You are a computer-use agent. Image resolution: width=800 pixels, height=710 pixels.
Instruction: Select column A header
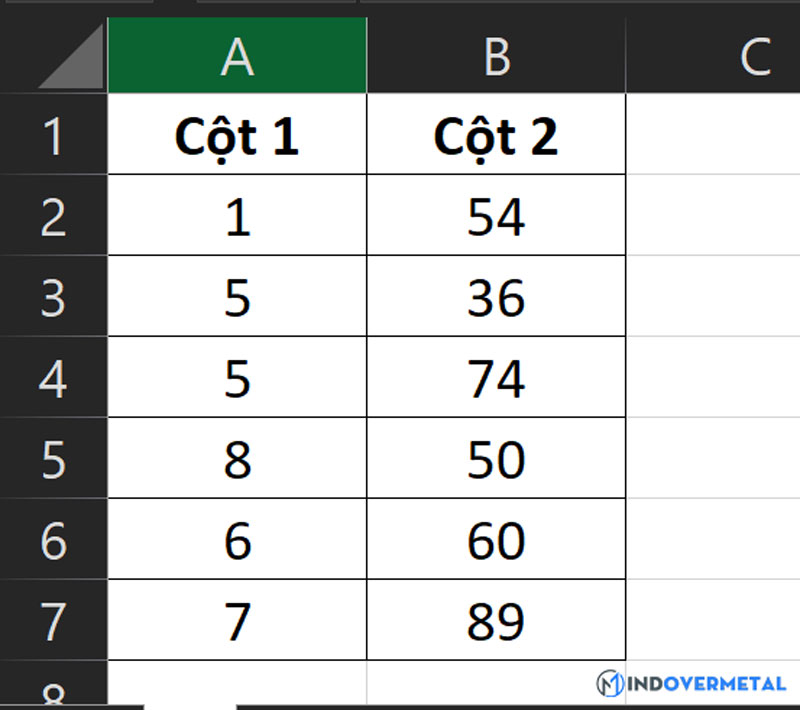pyautogui.click(x=237, y=57)
